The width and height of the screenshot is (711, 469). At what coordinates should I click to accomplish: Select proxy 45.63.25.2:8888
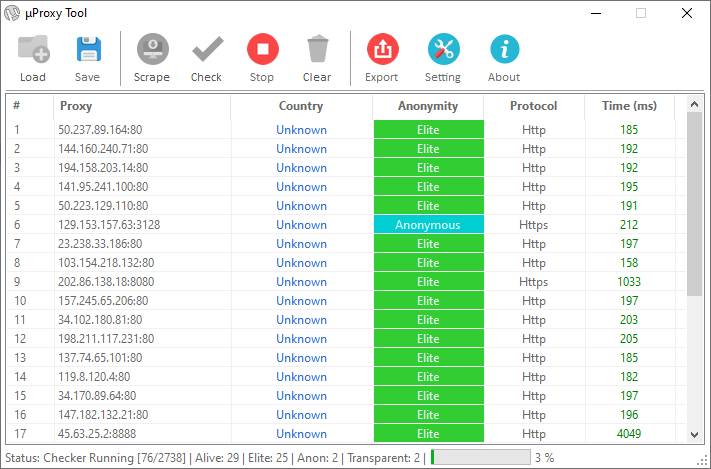pyautogui.click(x=97, y=435)
